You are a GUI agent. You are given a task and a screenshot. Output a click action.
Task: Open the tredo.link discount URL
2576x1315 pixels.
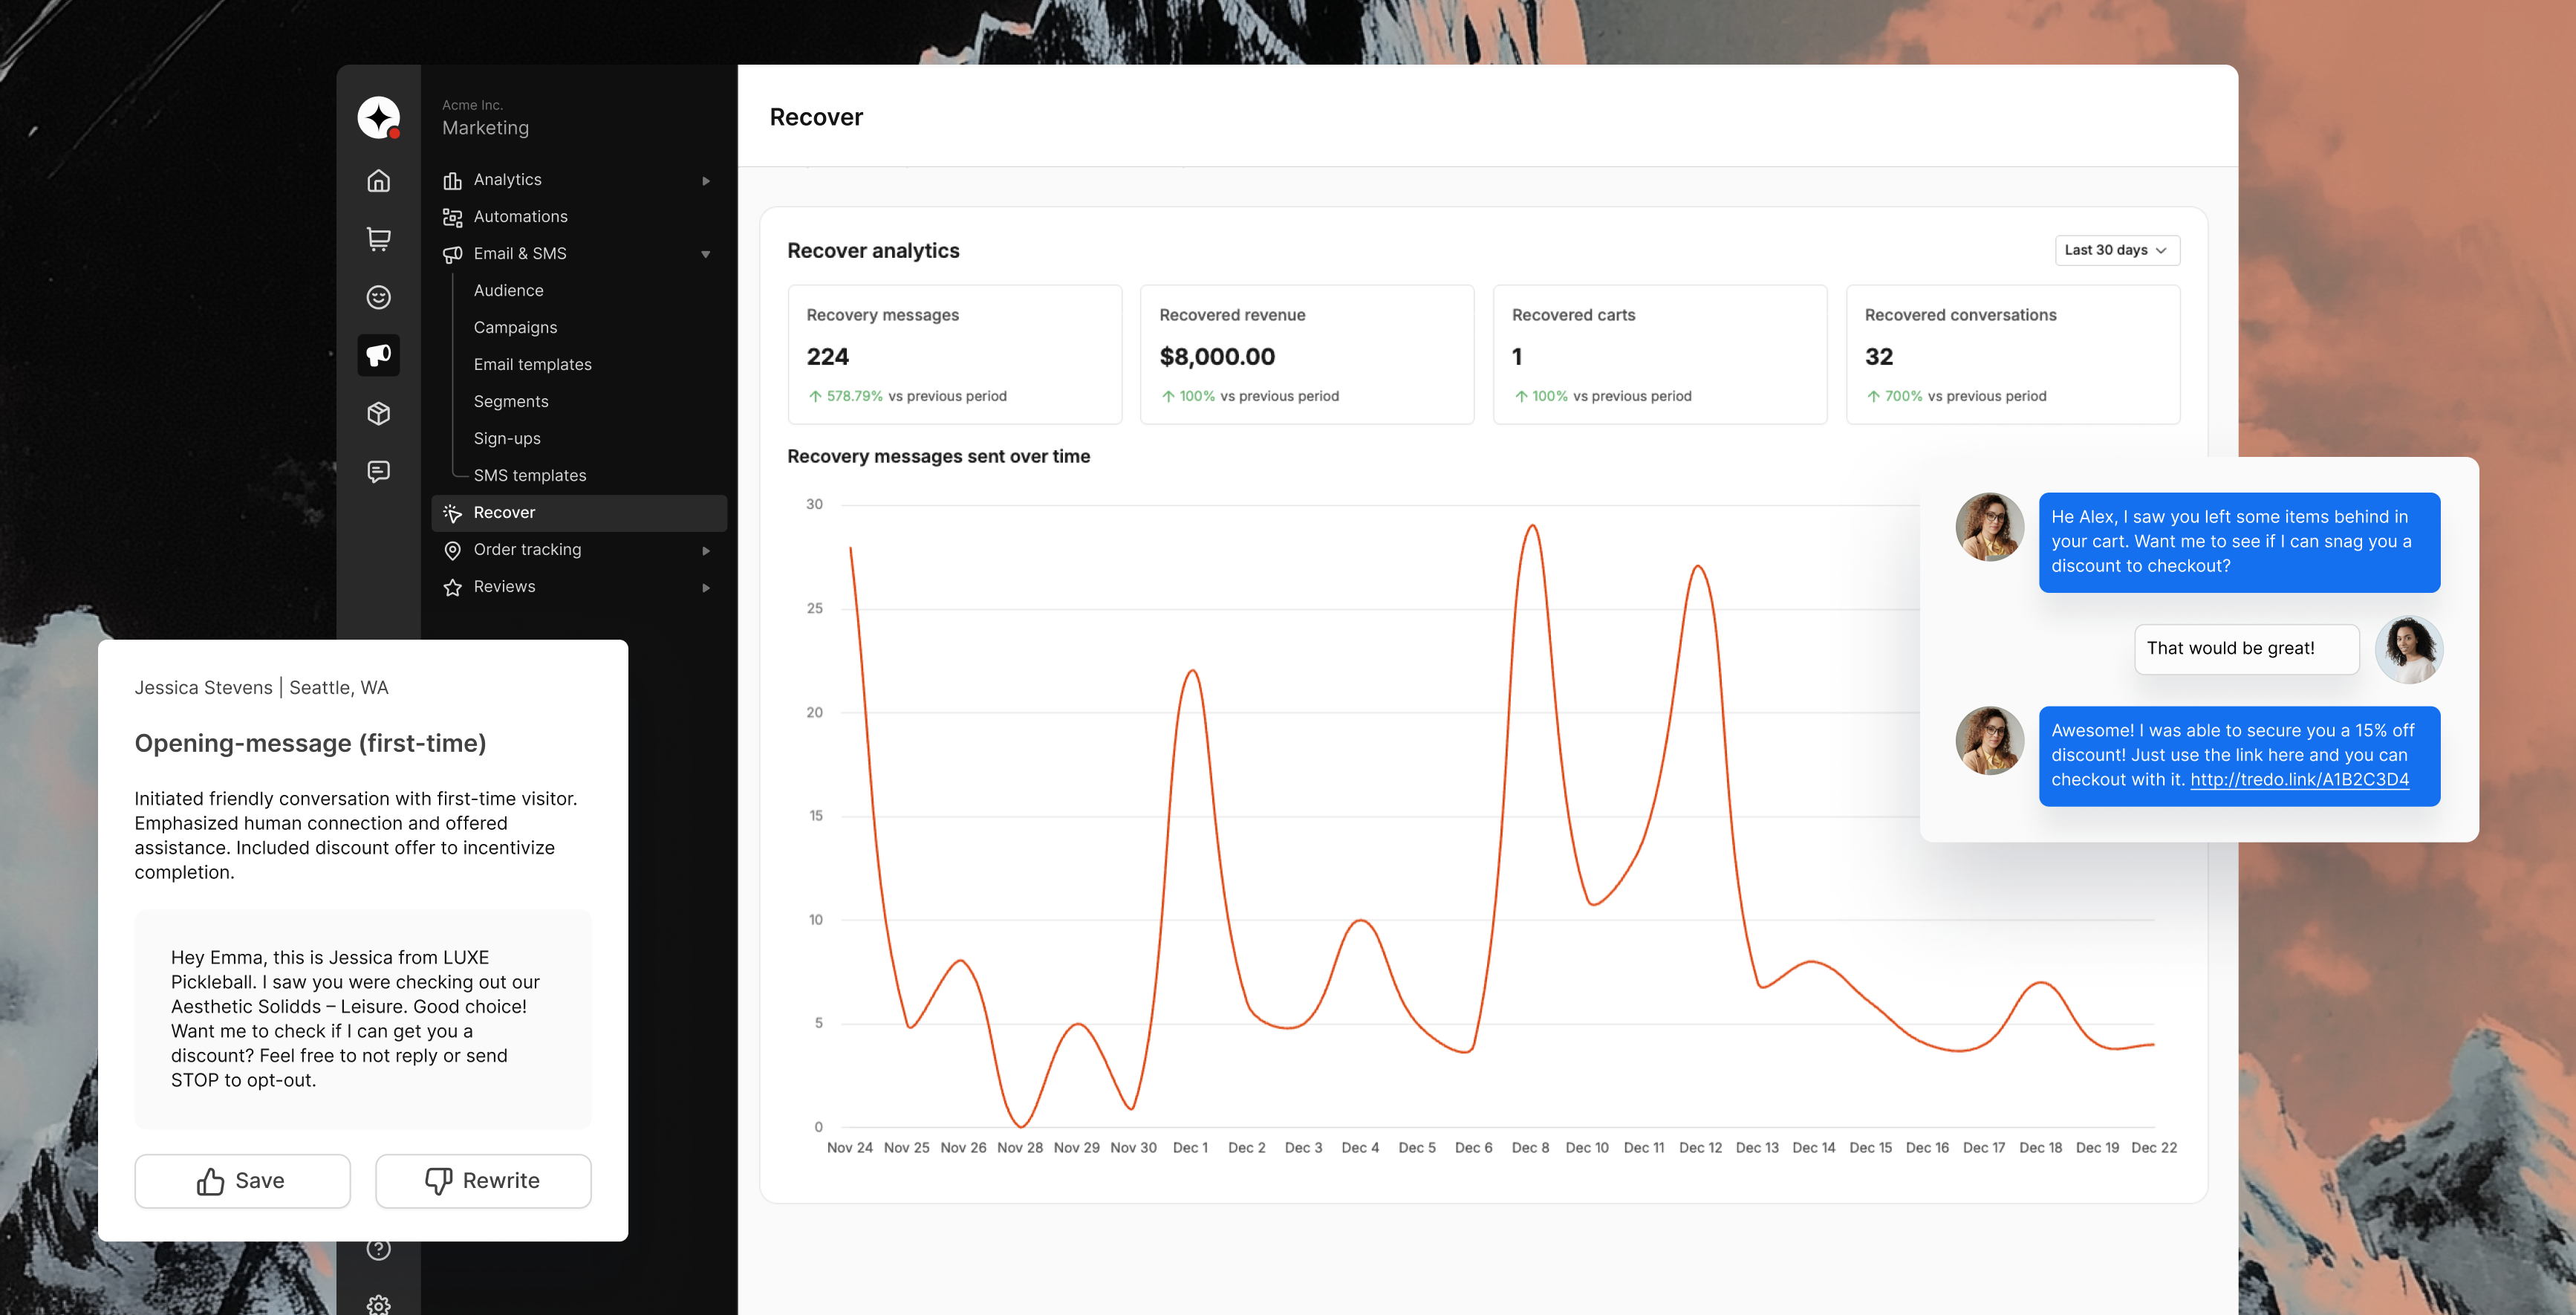pyautogui.click(x=2299, y=779)
